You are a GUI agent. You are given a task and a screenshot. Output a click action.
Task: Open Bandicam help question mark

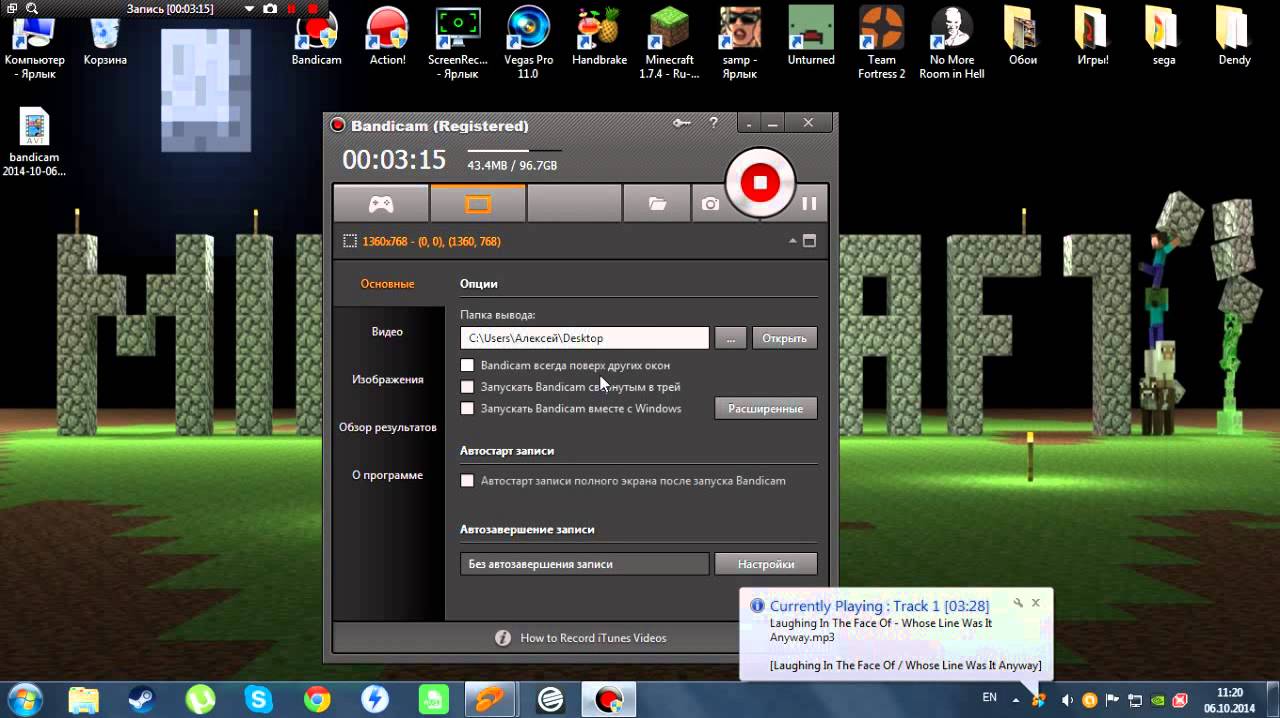tap(713, 123)
